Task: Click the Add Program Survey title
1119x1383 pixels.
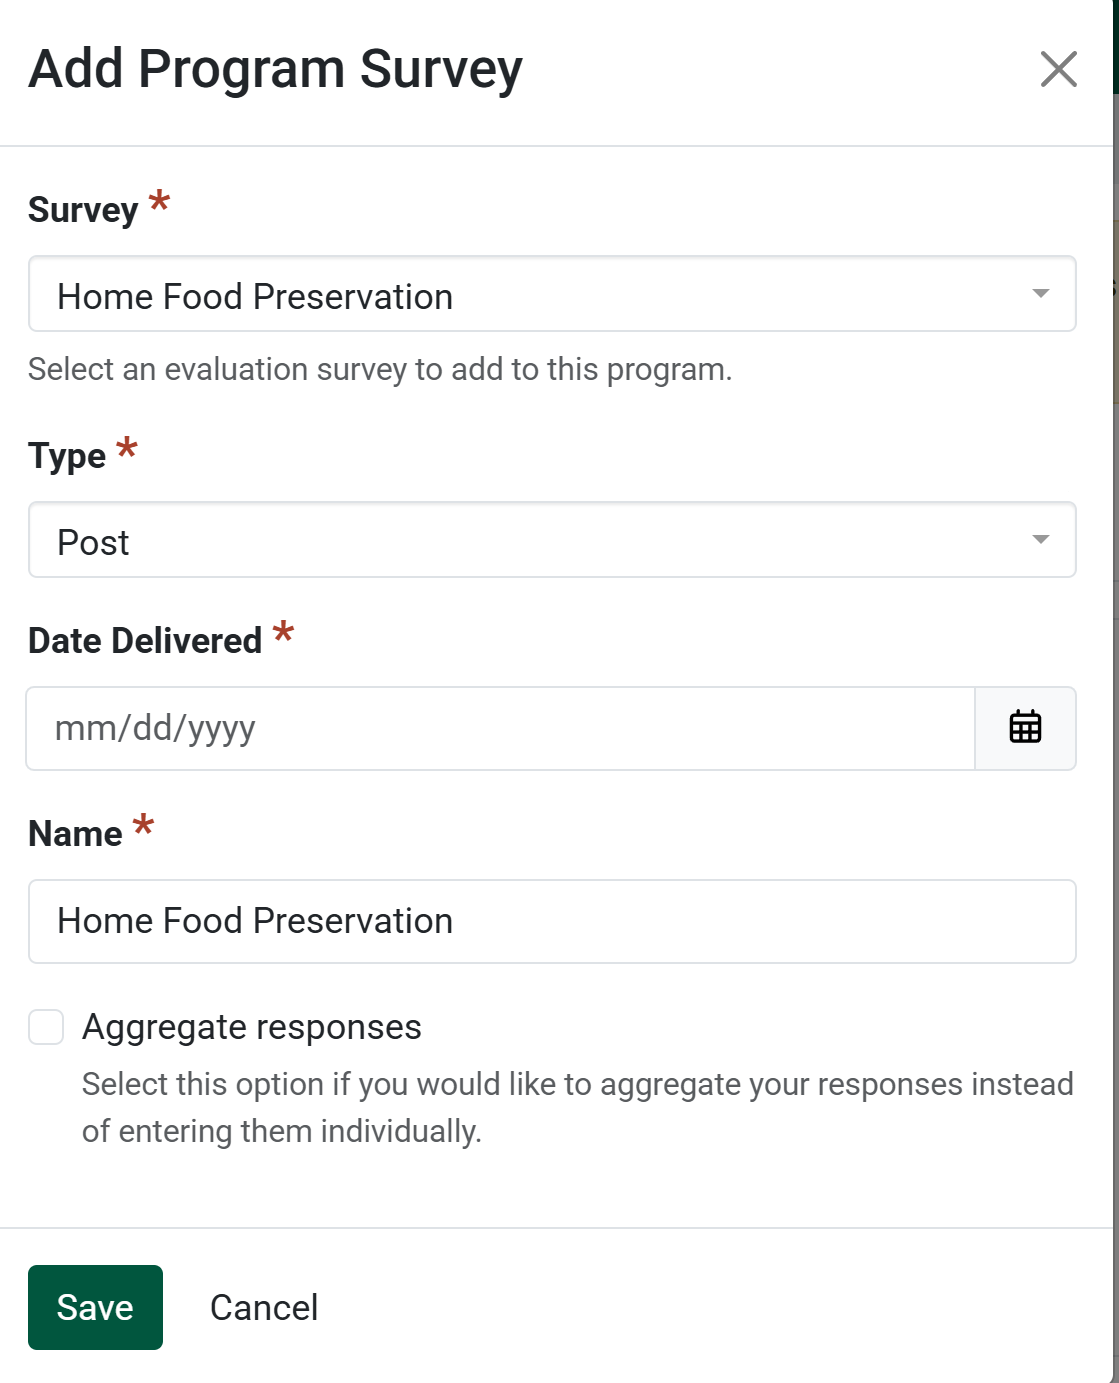Action: (275, 69)
